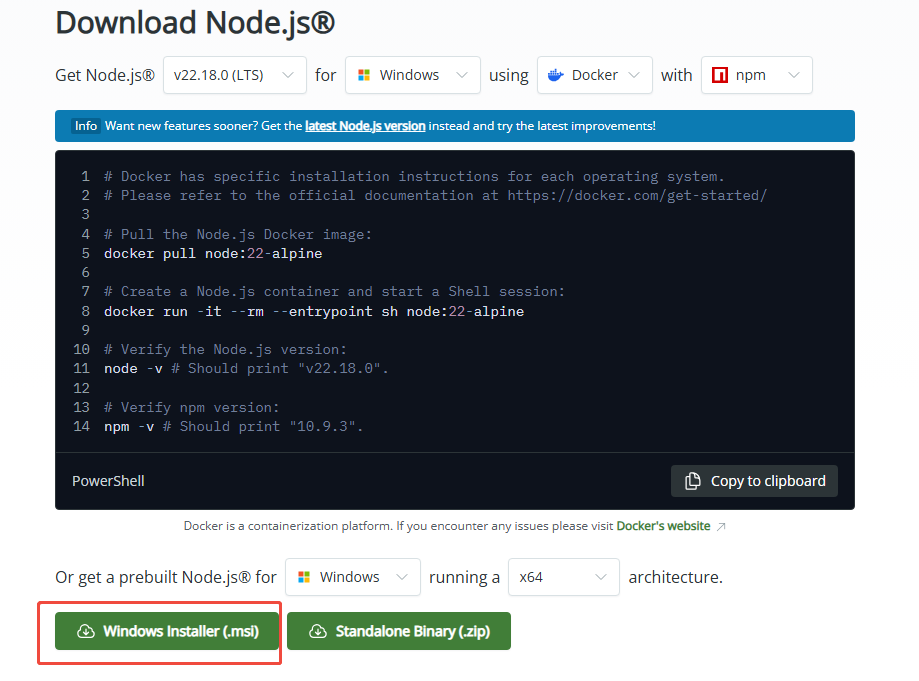Viewport: 919px width, 681px height.
Task: Click the cloud download icon on Windows Installer
Action: [x=86, y=631]
